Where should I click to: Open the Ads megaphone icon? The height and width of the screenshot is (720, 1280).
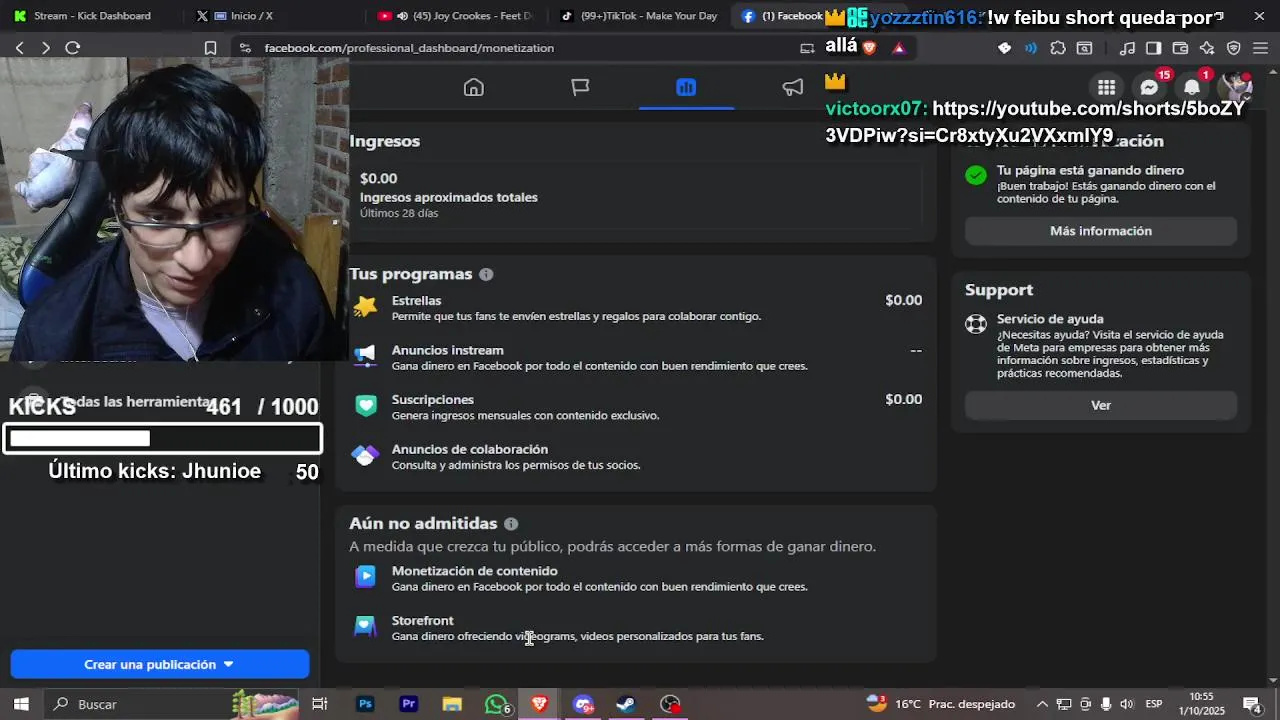(792, 87)
